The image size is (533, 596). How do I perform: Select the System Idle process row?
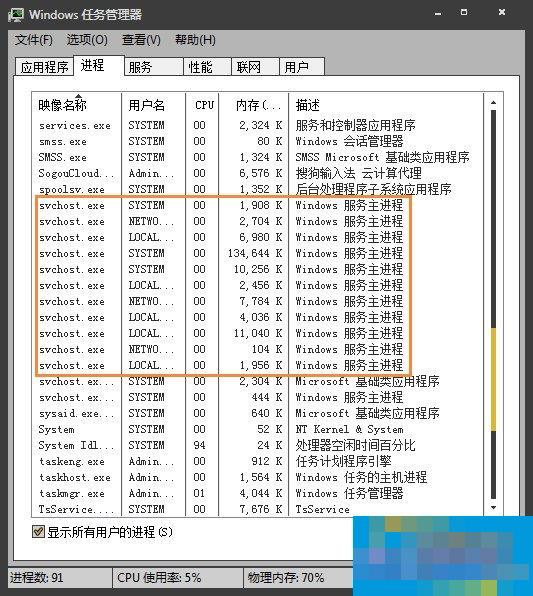tap(257, 445)
